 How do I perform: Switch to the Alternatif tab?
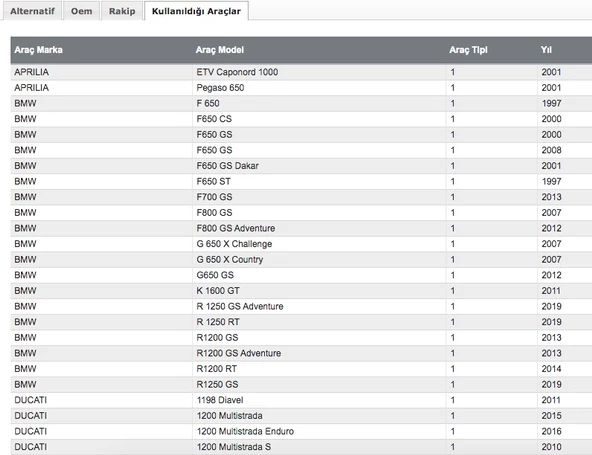pyautogui.click(x=32, y=11)
